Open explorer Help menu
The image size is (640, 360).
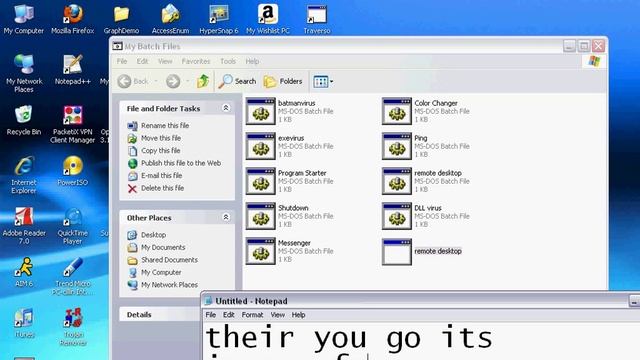(x=252, y=61)
